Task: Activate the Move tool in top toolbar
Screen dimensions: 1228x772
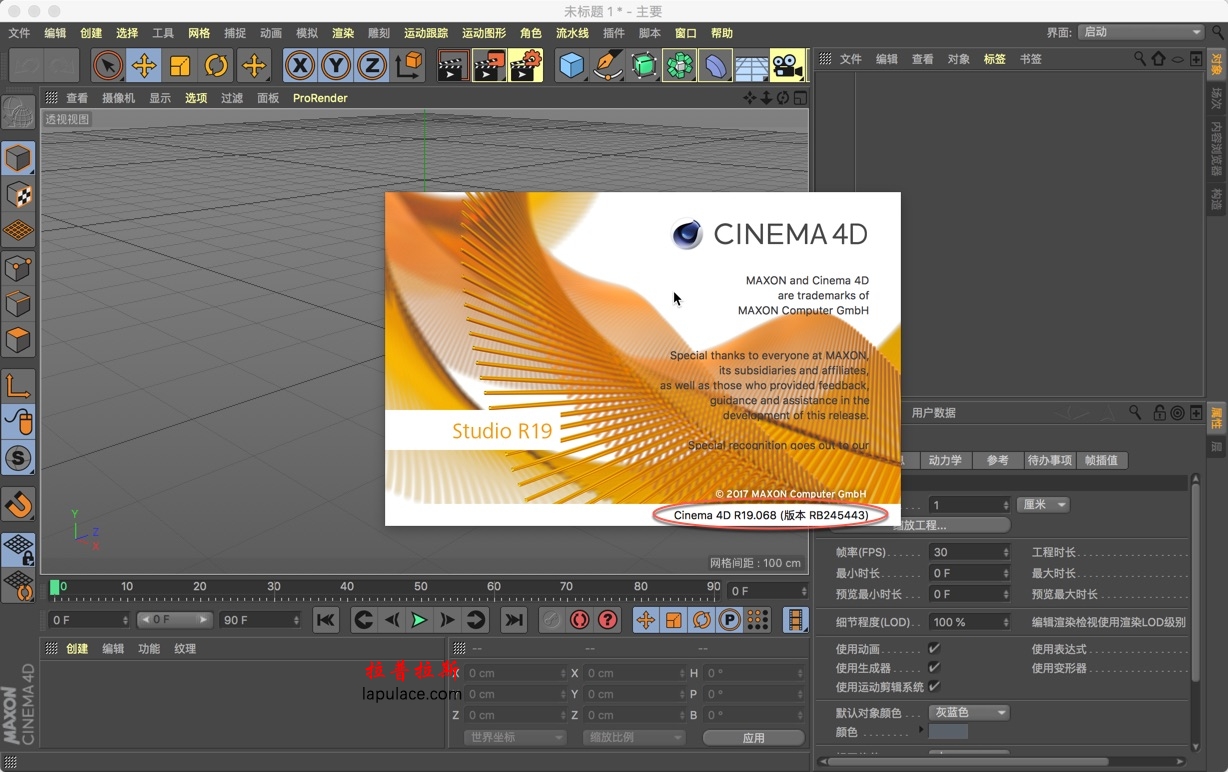Action: (144, 66)
